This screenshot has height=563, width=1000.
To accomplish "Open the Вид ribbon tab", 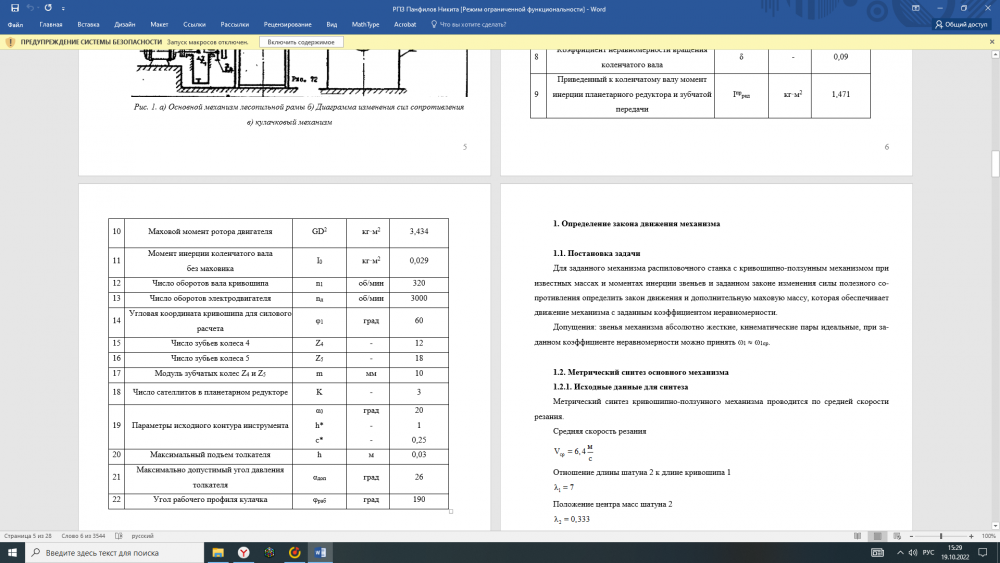I will [x=332, y=24].
